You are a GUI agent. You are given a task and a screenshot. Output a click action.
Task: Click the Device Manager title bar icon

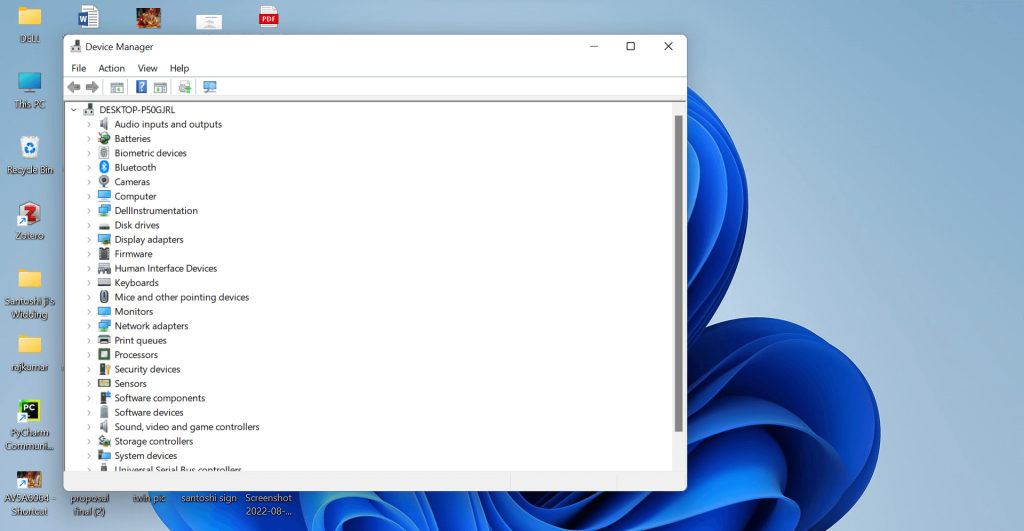[76, 46]
